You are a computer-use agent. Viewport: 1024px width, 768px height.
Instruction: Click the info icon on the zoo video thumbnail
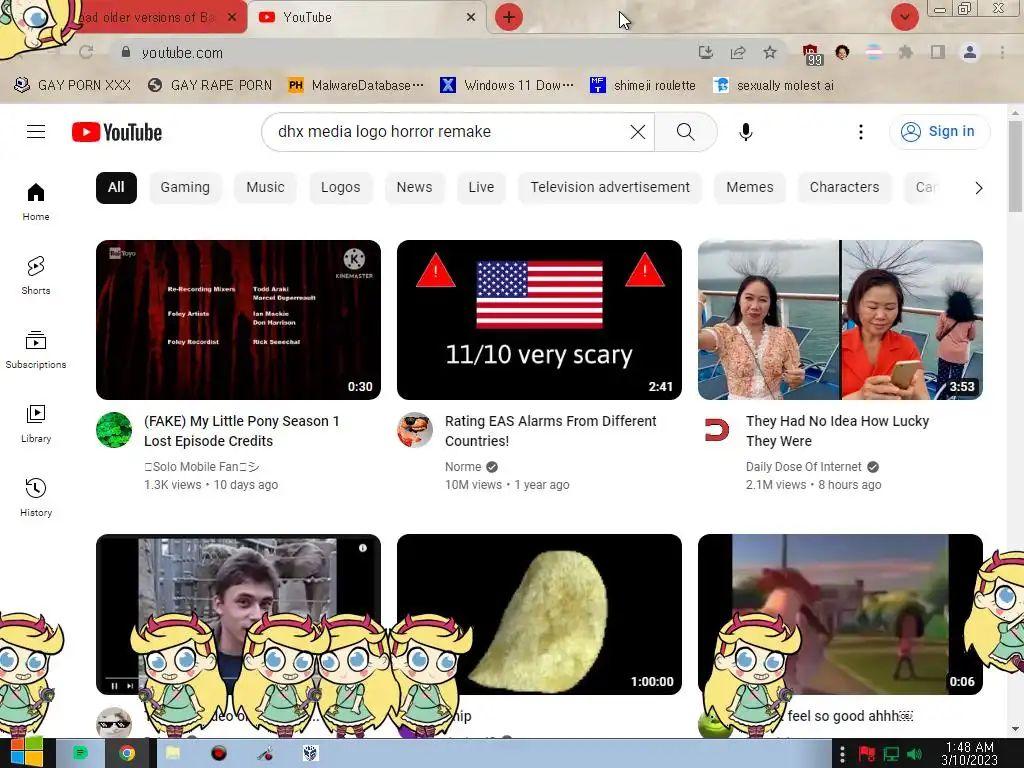tap(362, 548)
